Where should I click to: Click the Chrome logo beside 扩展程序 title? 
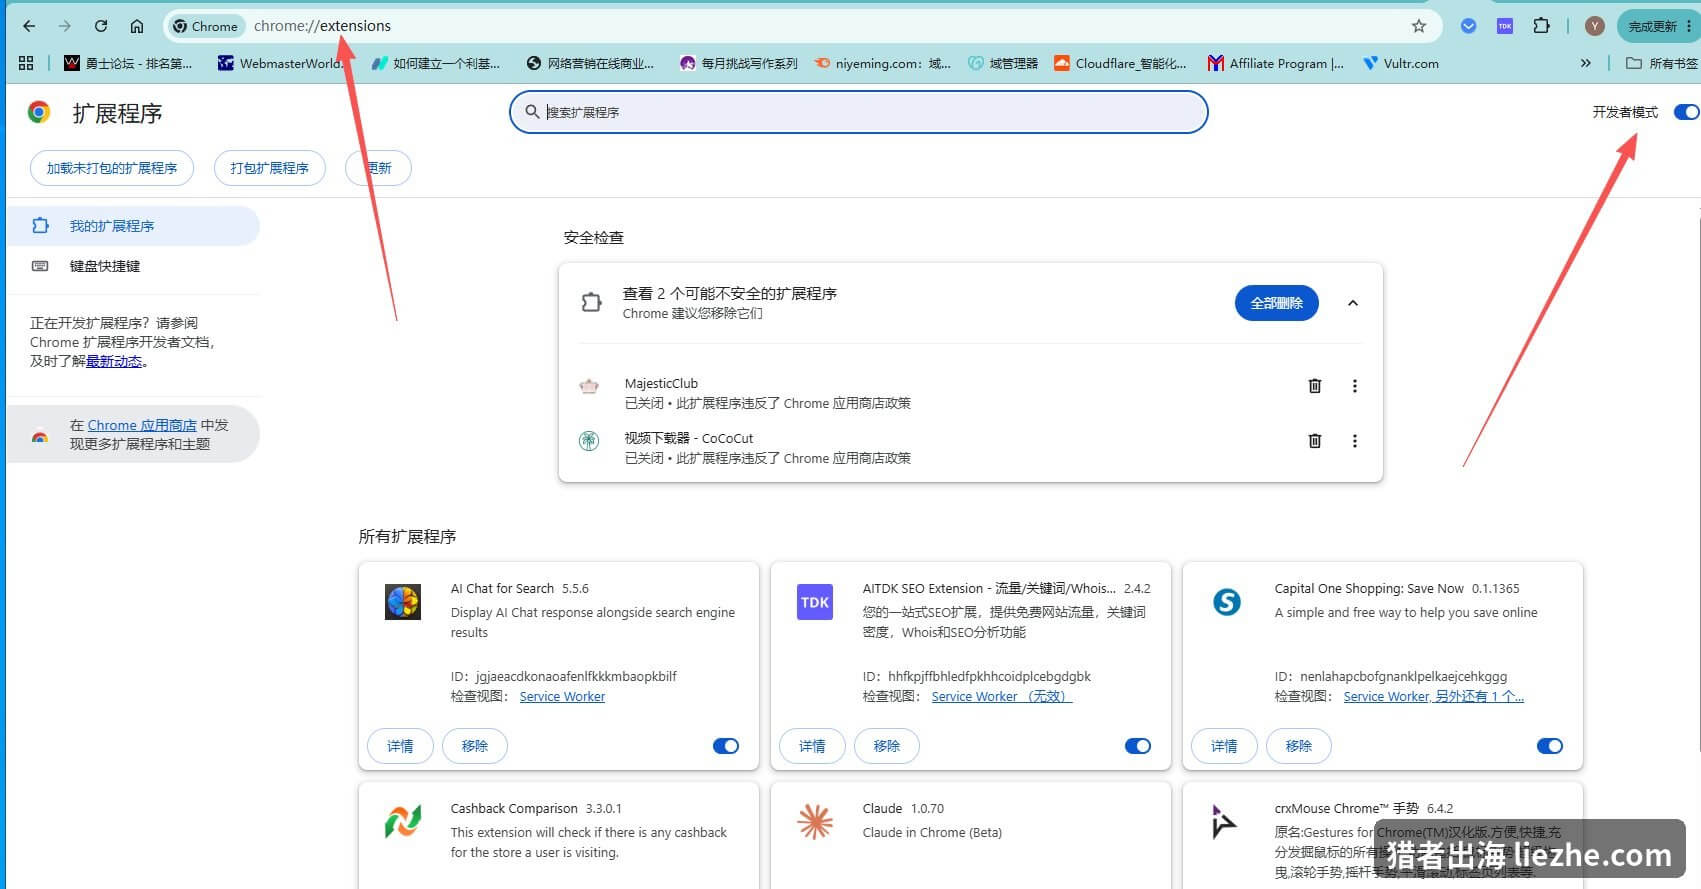[x=39, y=112]
